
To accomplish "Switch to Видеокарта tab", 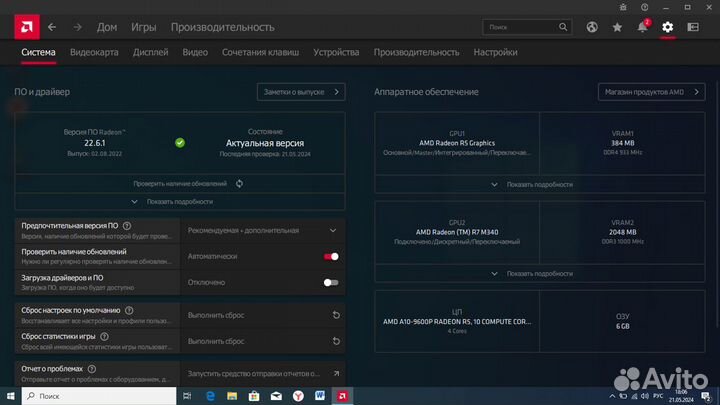I will tap(94, 52).
